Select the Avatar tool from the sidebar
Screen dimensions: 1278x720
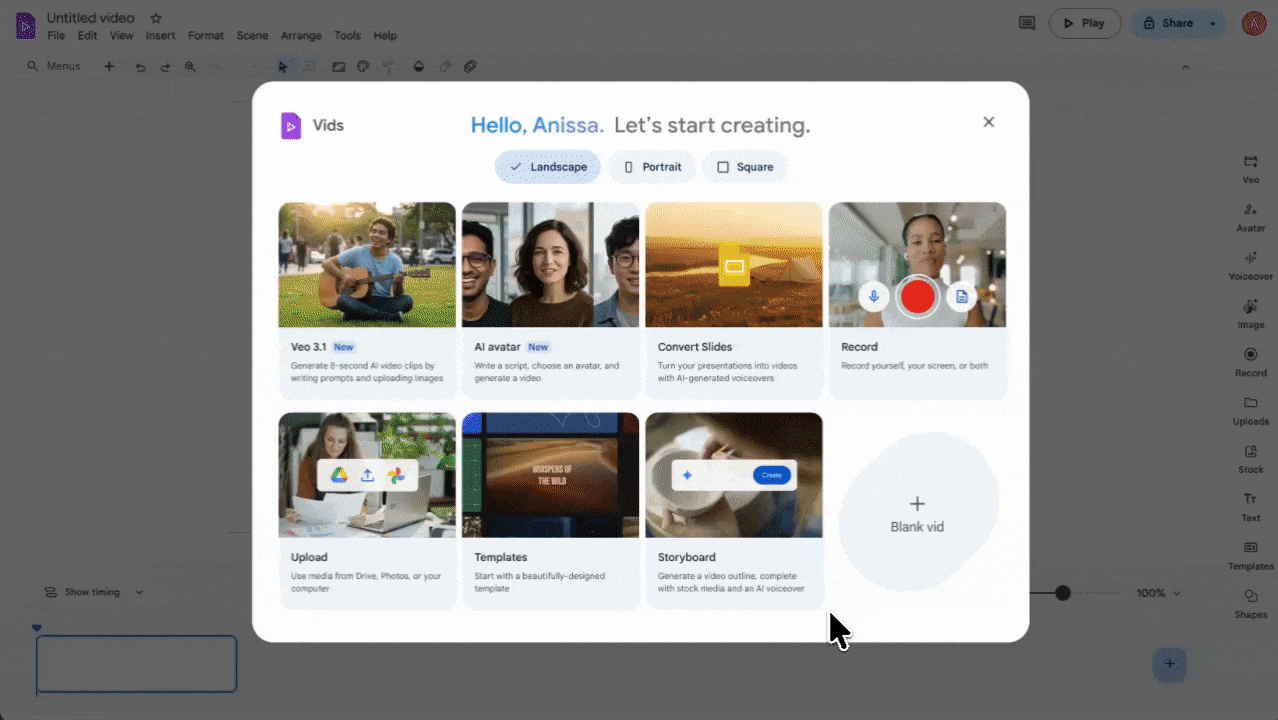pyautogui.click(x=1250, y=217)
